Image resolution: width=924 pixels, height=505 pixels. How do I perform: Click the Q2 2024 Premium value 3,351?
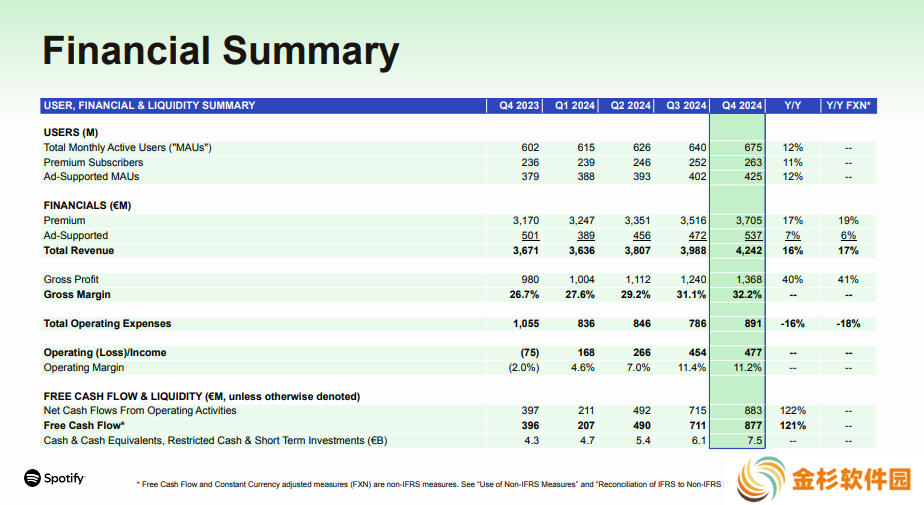click(x=637, y=220)
